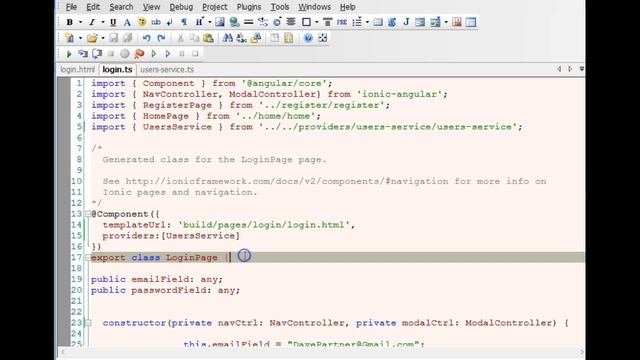The width and height of the screenshot is (640, 360).
Task: Open the Help menu
Action: point(348,7)
